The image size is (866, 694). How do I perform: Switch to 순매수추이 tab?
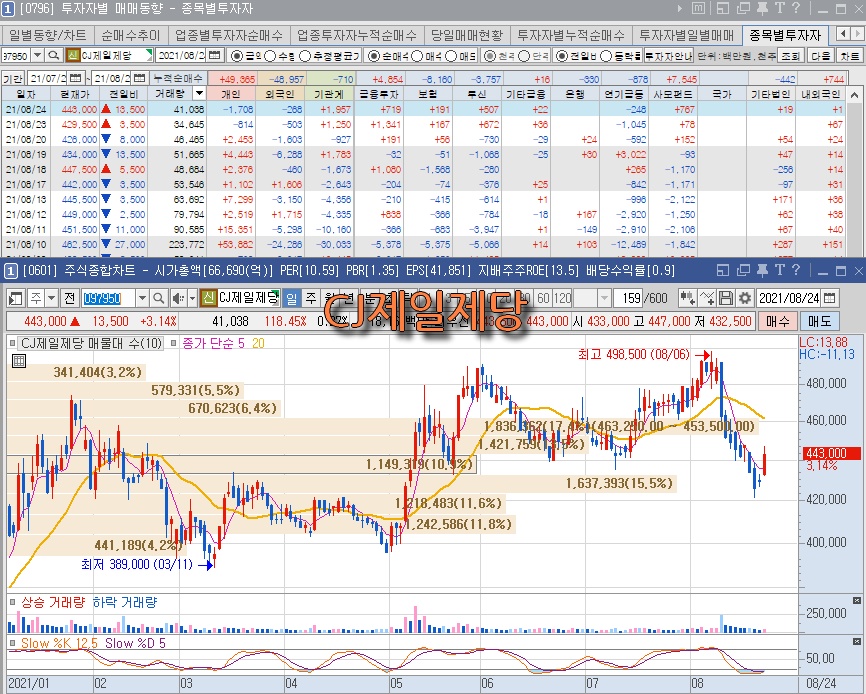point(131,35)
